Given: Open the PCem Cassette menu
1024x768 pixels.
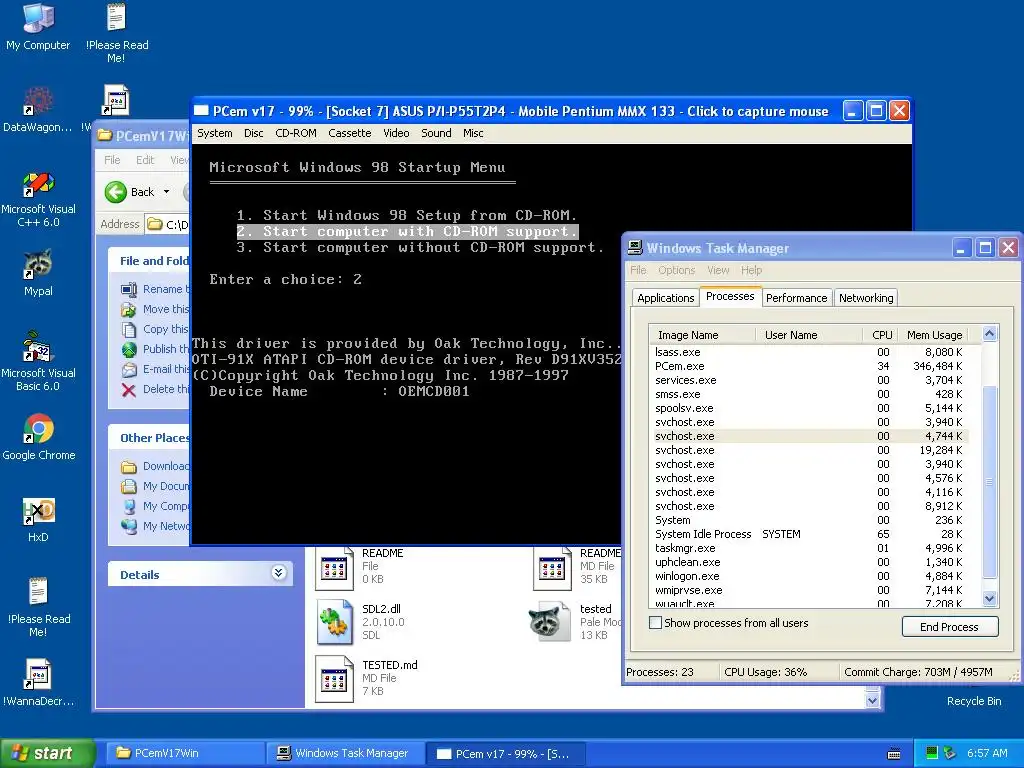Looking at the screenshot, I should pos(349,133).
